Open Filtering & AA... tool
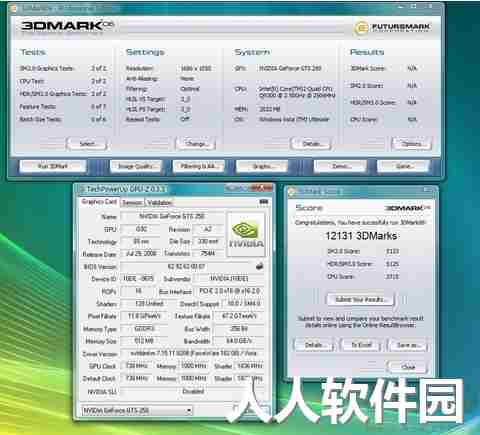Screen dimensions: 480x435 click(x=199, y=166)
